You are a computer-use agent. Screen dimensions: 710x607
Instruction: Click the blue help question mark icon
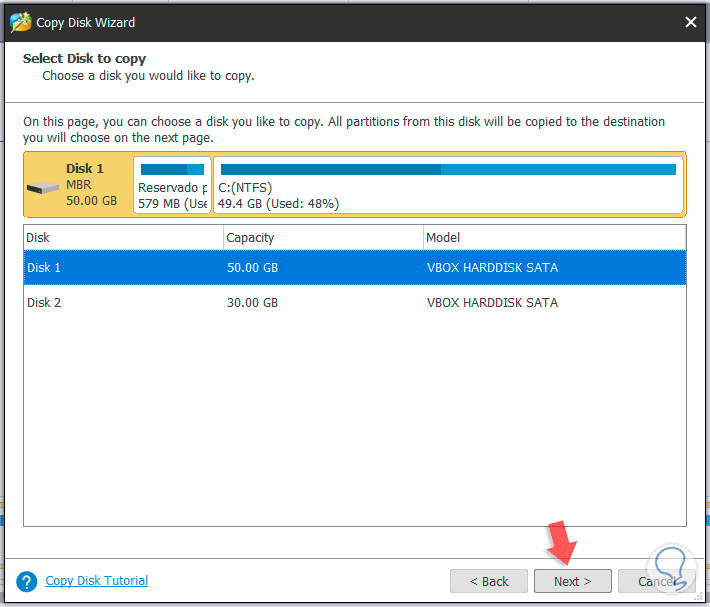click(x=27, y=581)
